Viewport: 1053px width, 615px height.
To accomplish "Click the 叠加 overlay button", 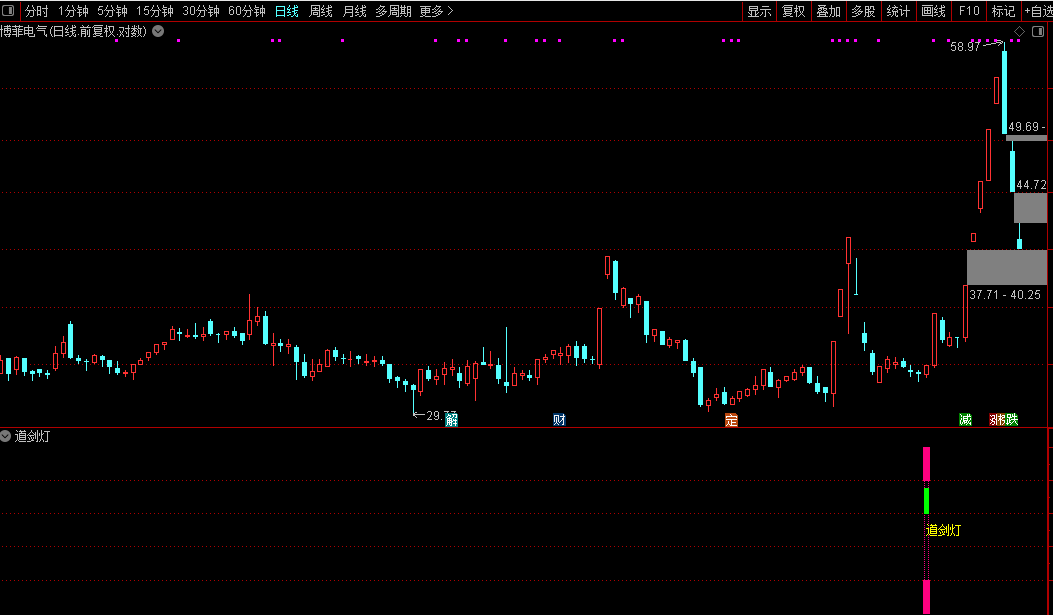I will (829, 11).
